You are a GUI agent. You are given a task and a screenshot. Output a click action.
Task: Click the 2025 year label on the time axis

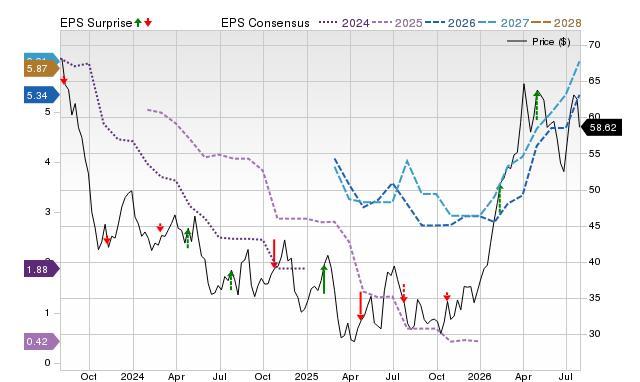point(307,376)
